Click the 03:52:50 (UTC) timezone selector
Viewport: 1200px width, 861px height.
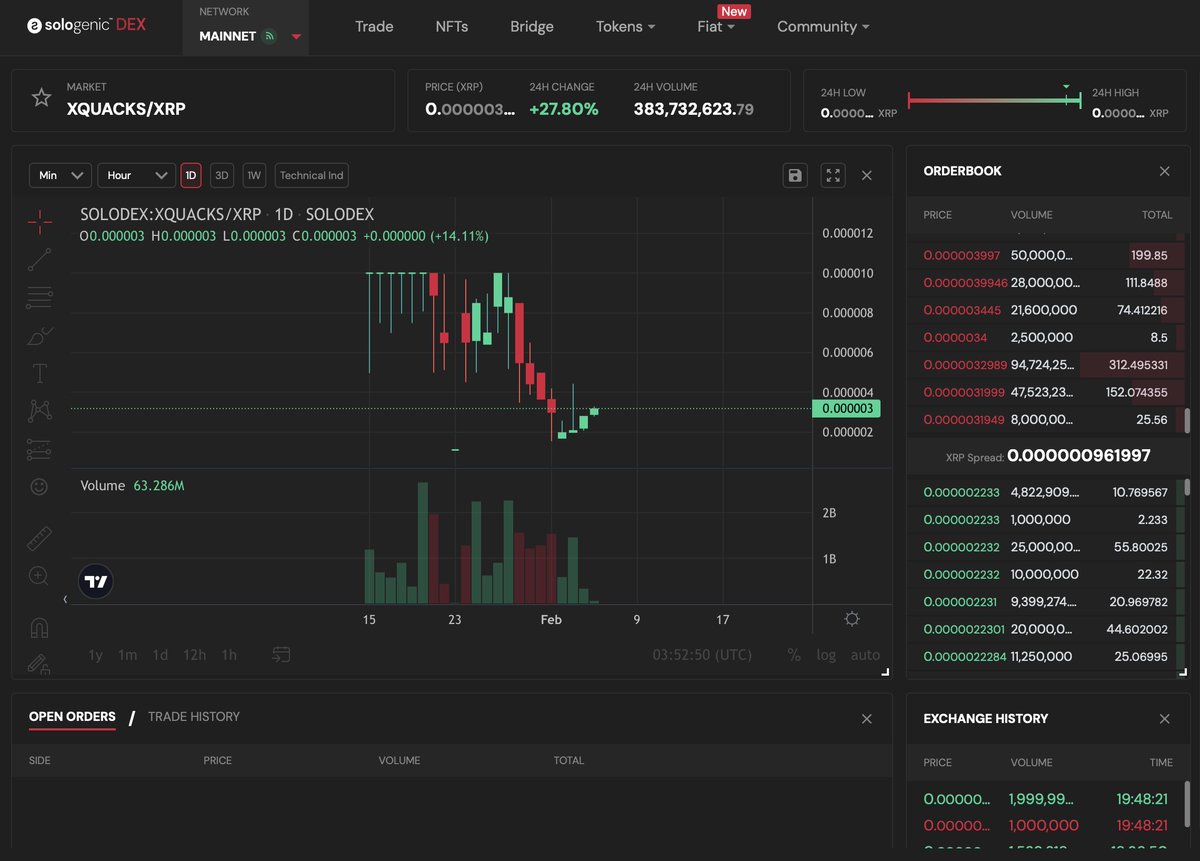point(702,655)
